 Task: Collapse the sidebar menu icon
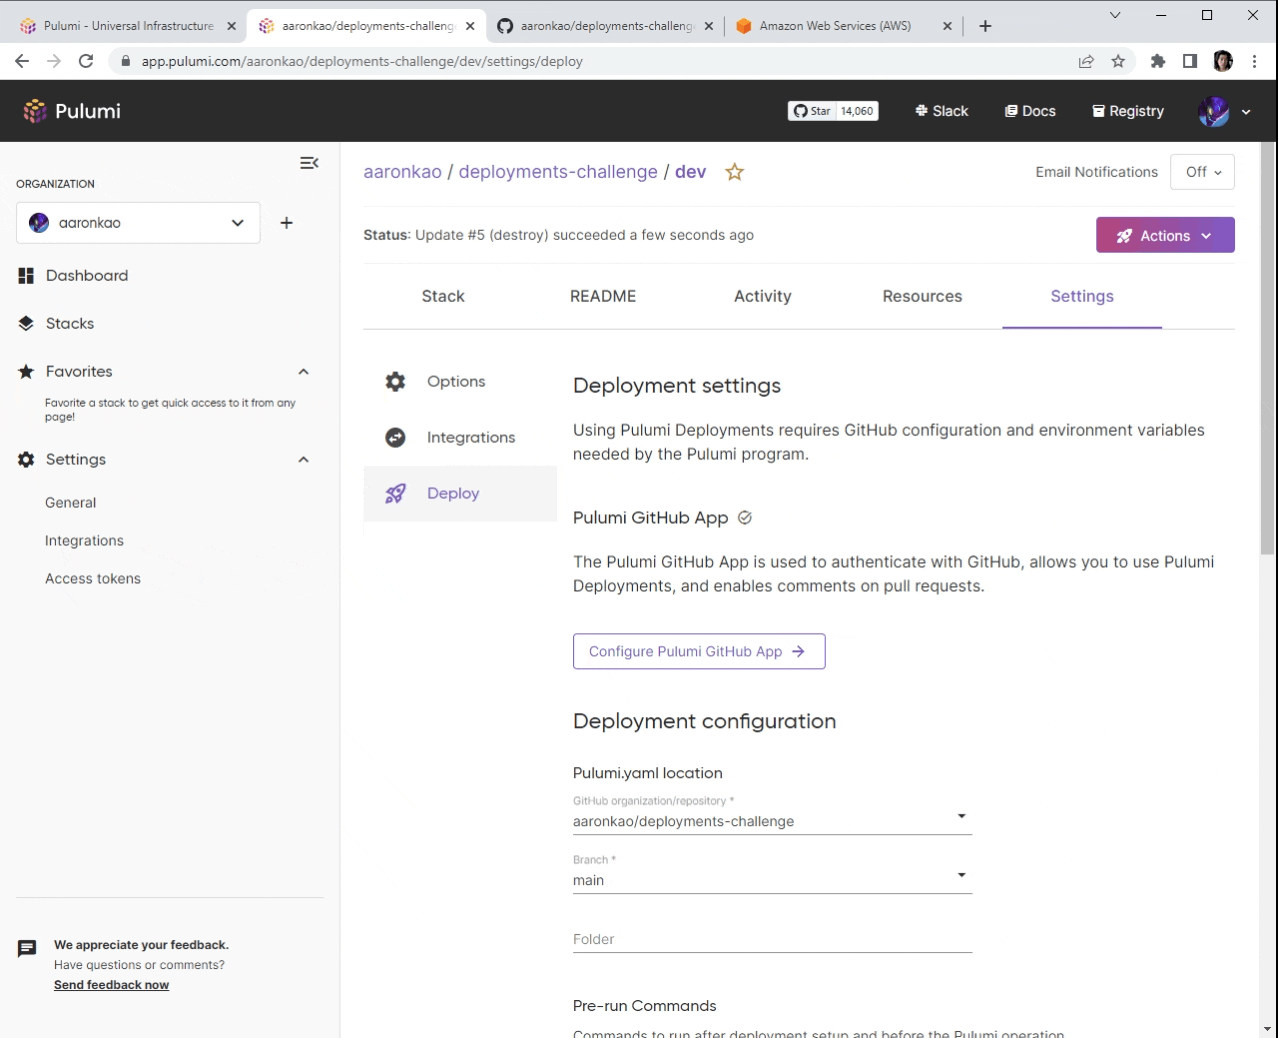tap(309, 163)
